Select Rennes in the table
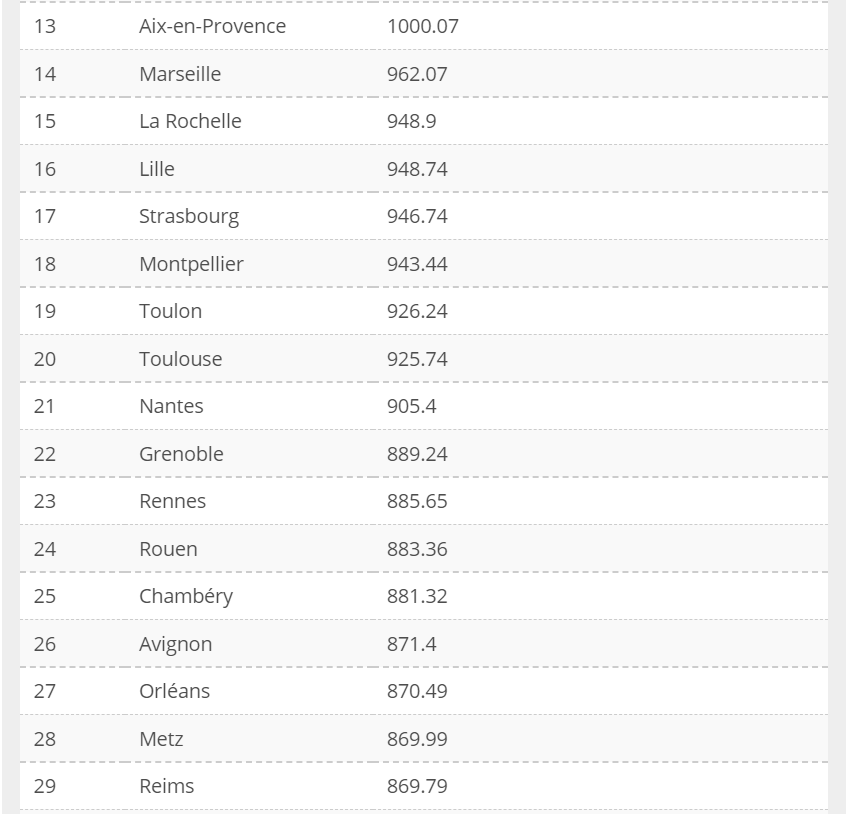Screen dimensions: 847x814 (x=172, y=501)
